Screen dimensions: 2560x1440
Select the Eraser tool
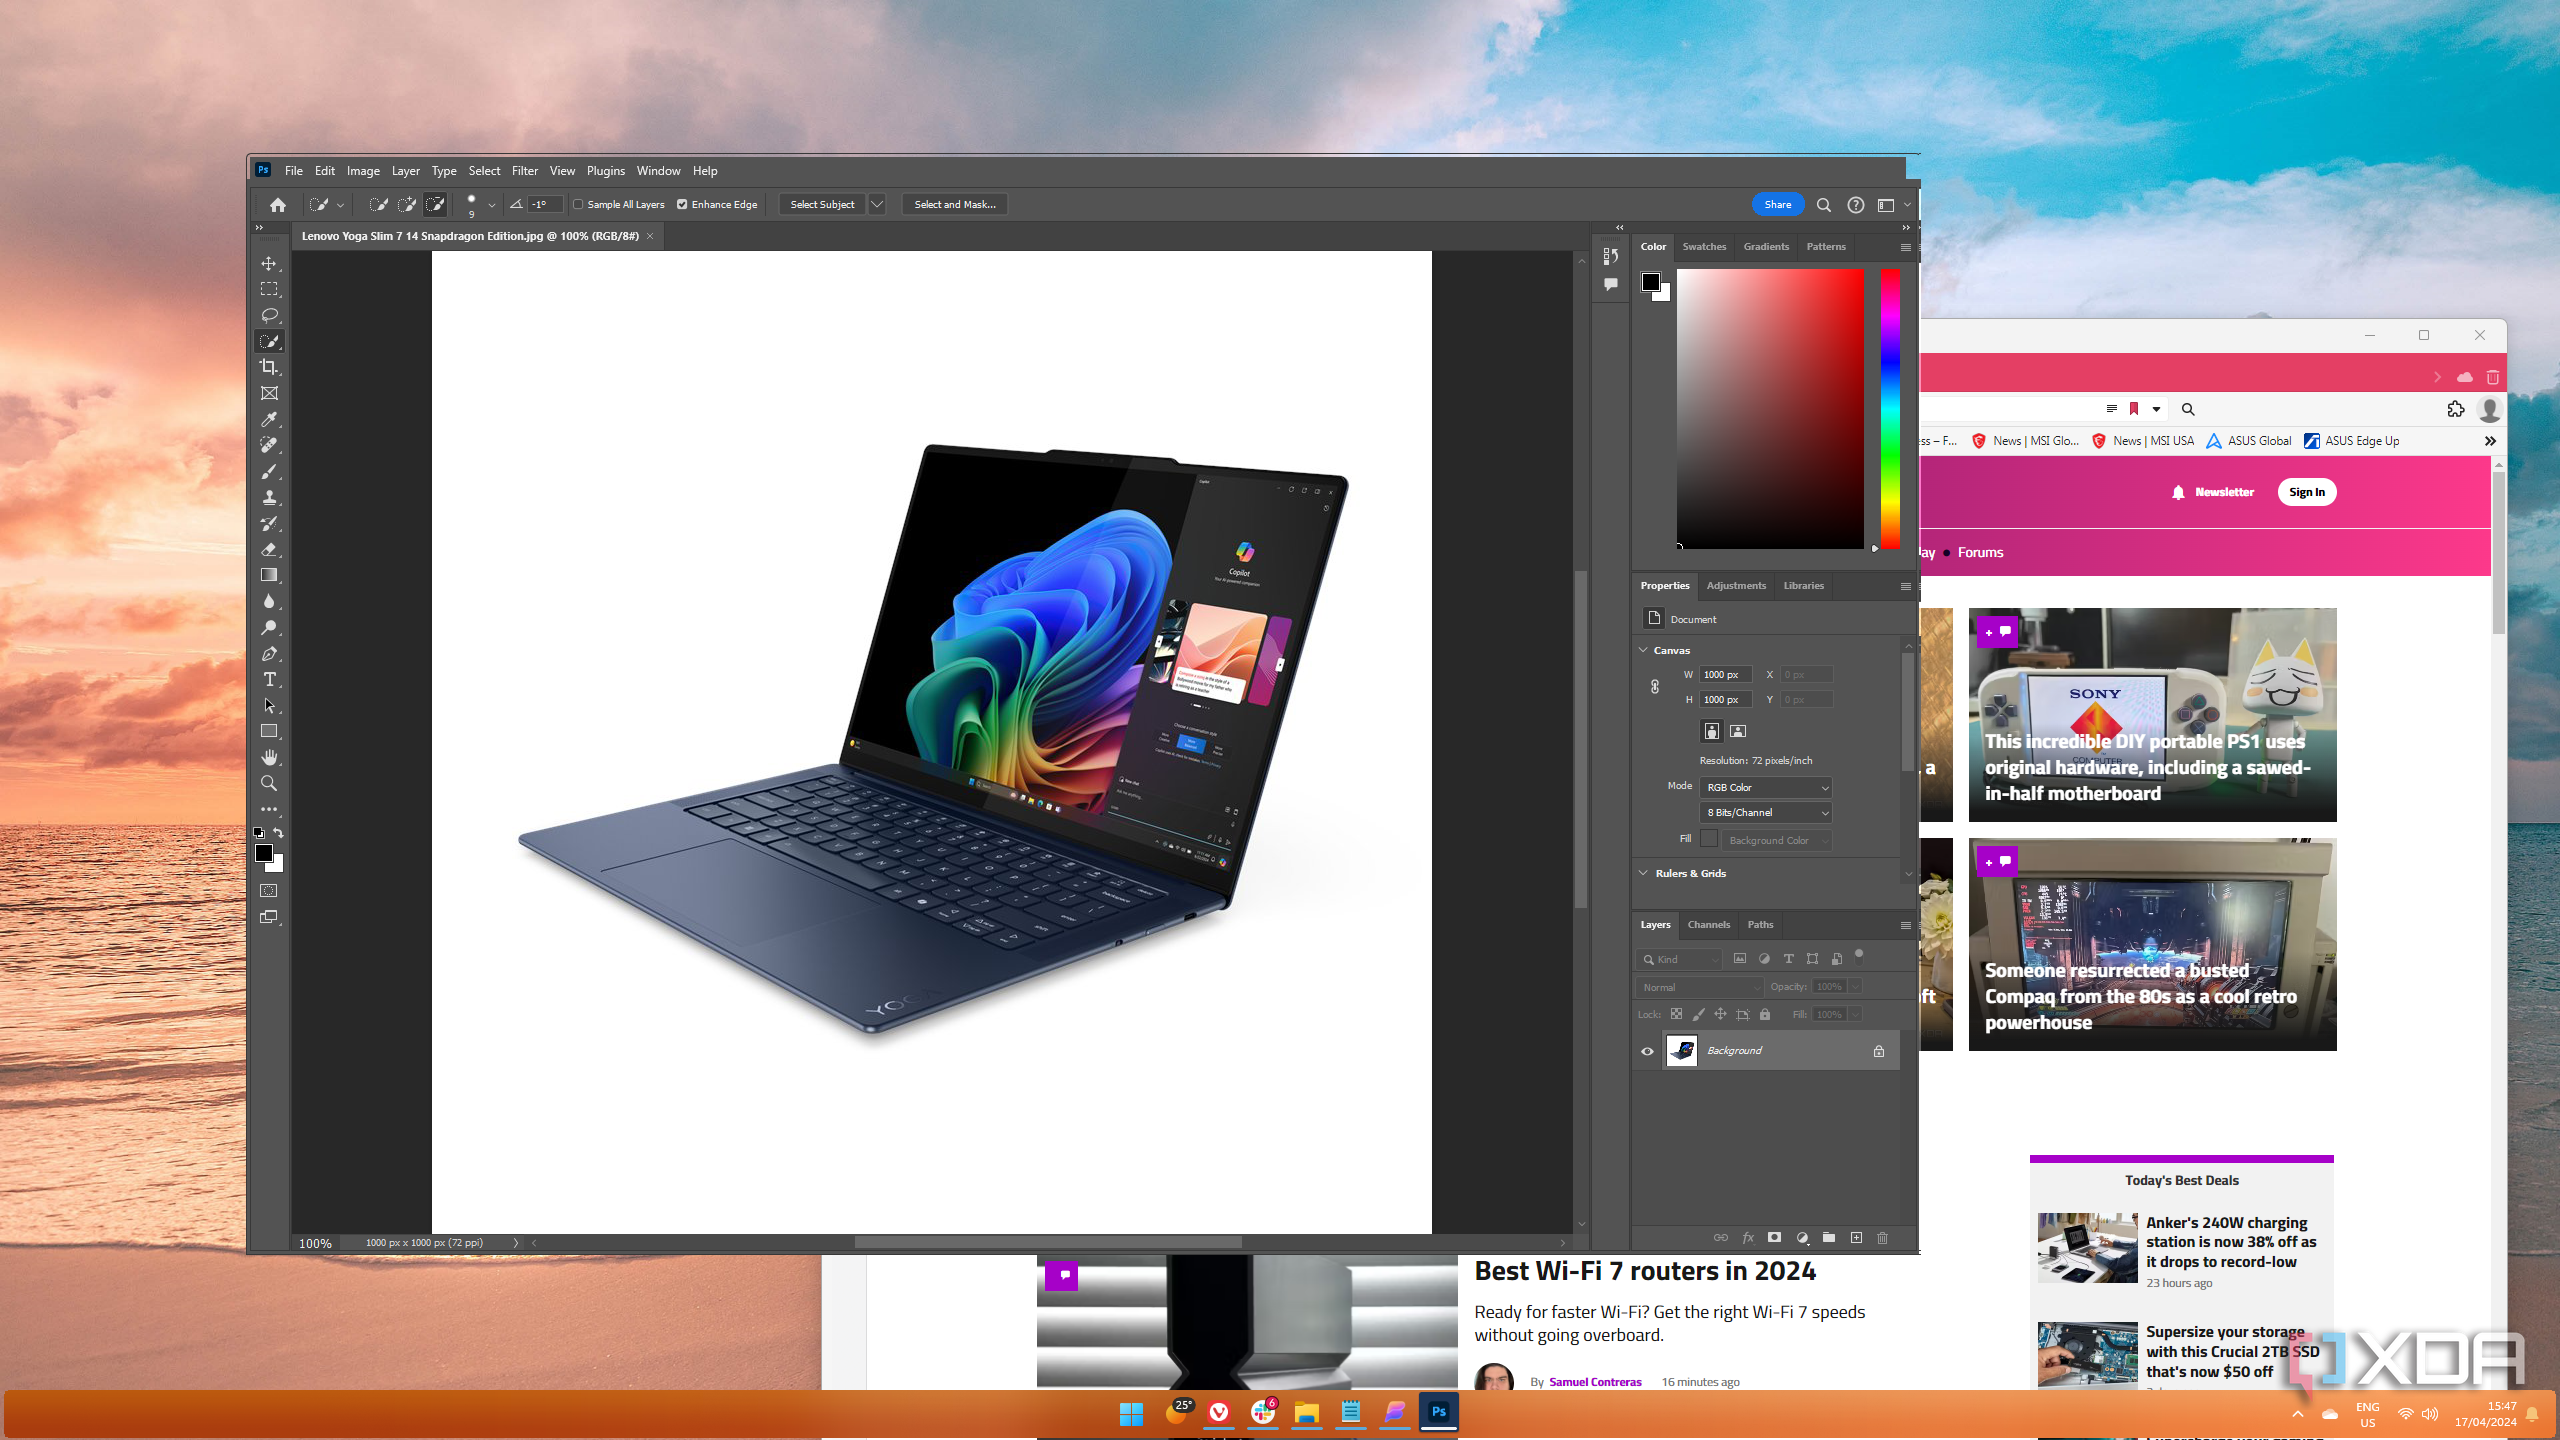coord(269,549)
